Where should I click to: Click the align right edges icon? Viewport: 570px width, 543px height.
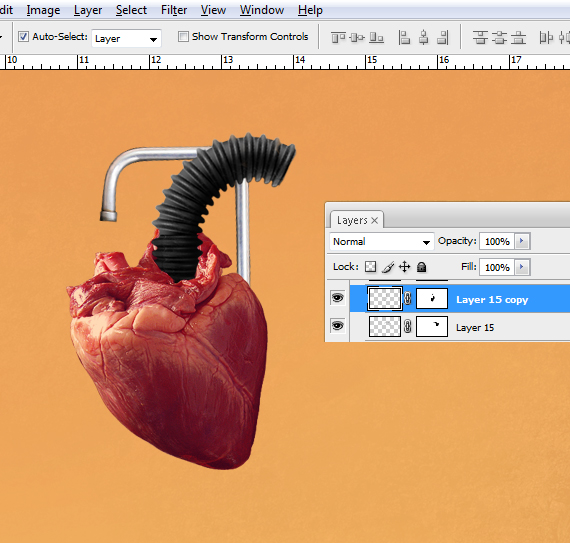tap(442, 37)
